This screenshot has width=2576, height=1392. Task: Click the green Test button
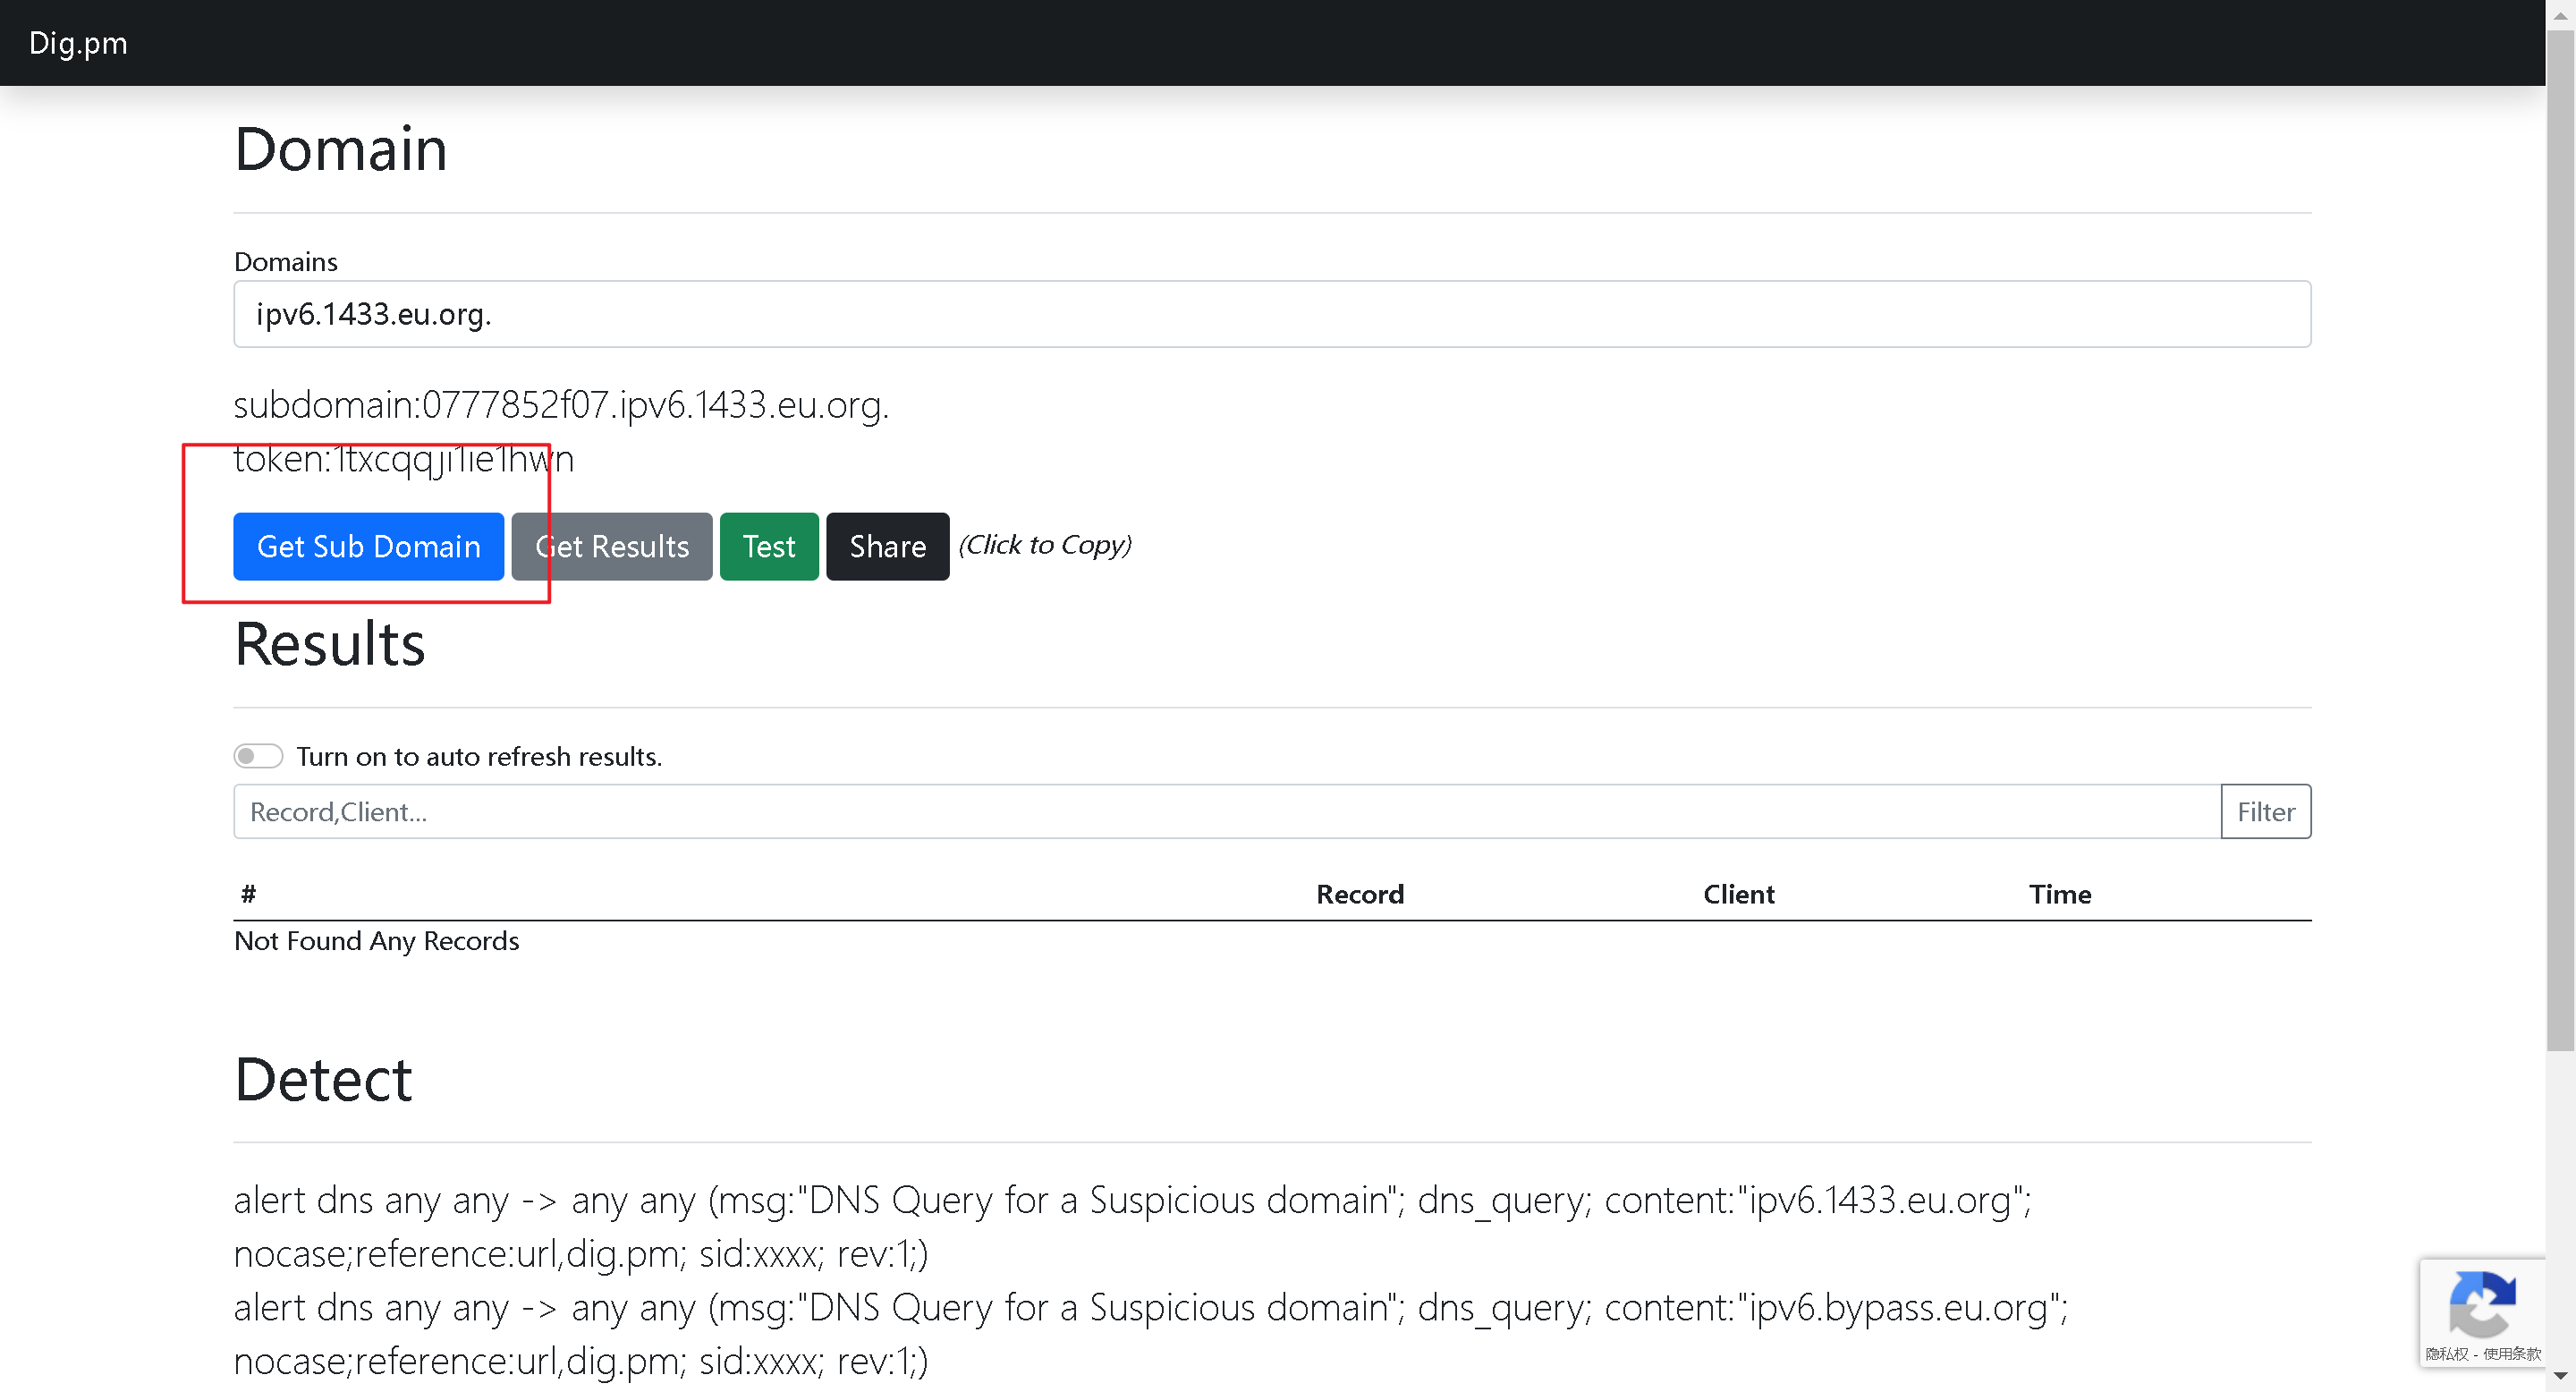click(769, 546)
